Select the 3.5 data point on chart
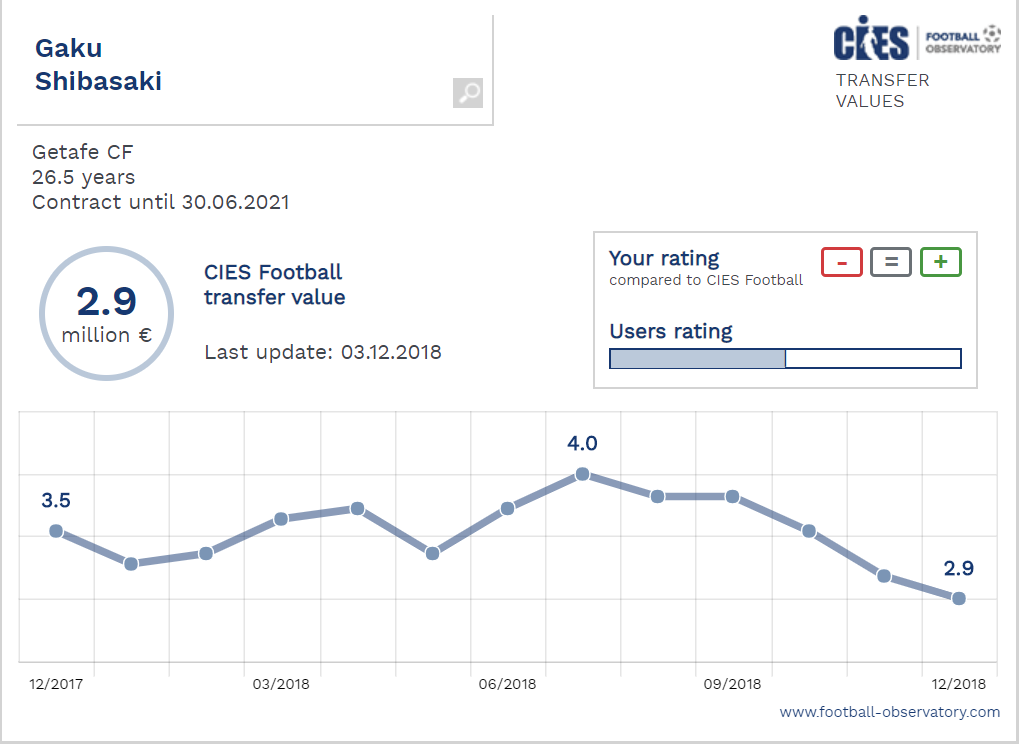The image size is (1022, 752). [x=56, y=531]
